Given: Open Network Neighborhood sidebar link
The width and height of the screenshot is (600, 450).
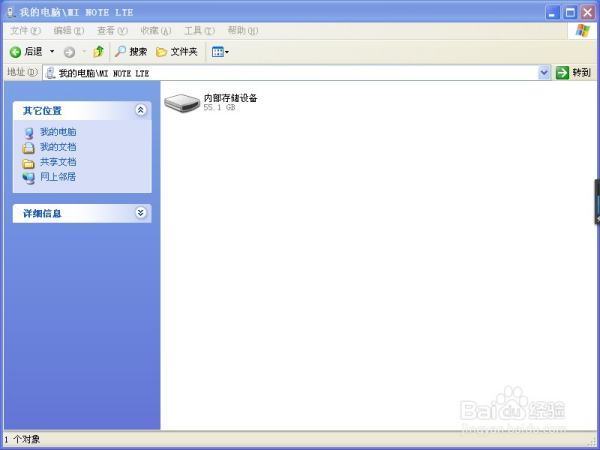Looking at the screenshot, I should click(x=58, y=177).
